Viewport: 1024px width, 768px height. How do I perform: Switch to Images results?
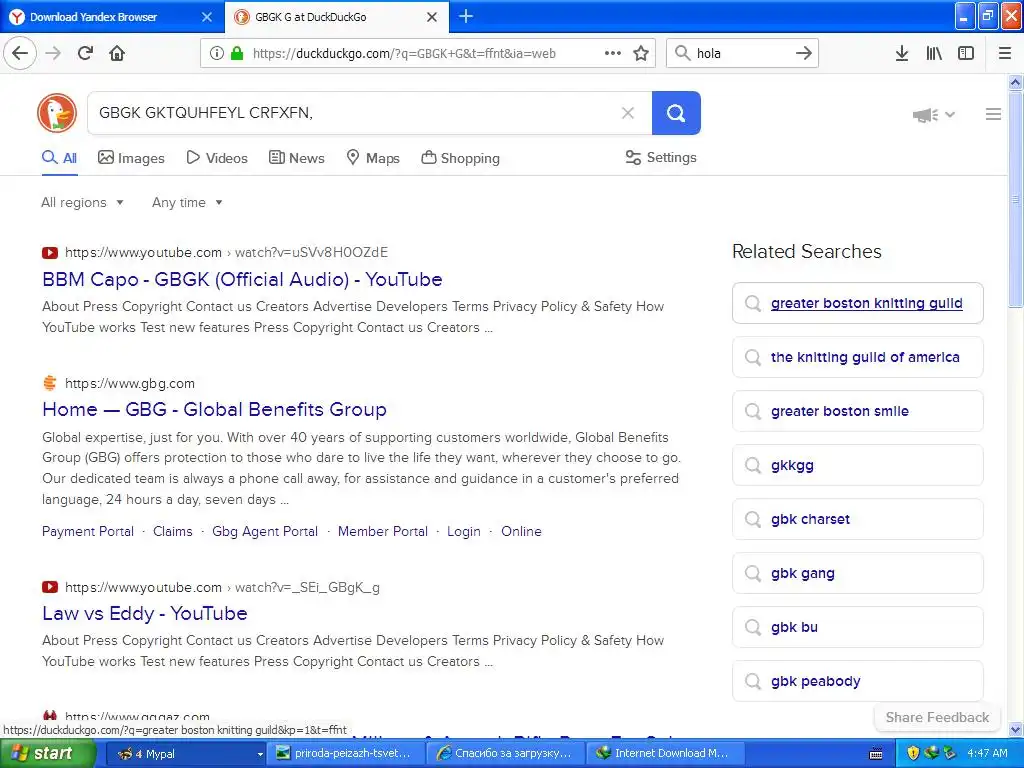131,158
